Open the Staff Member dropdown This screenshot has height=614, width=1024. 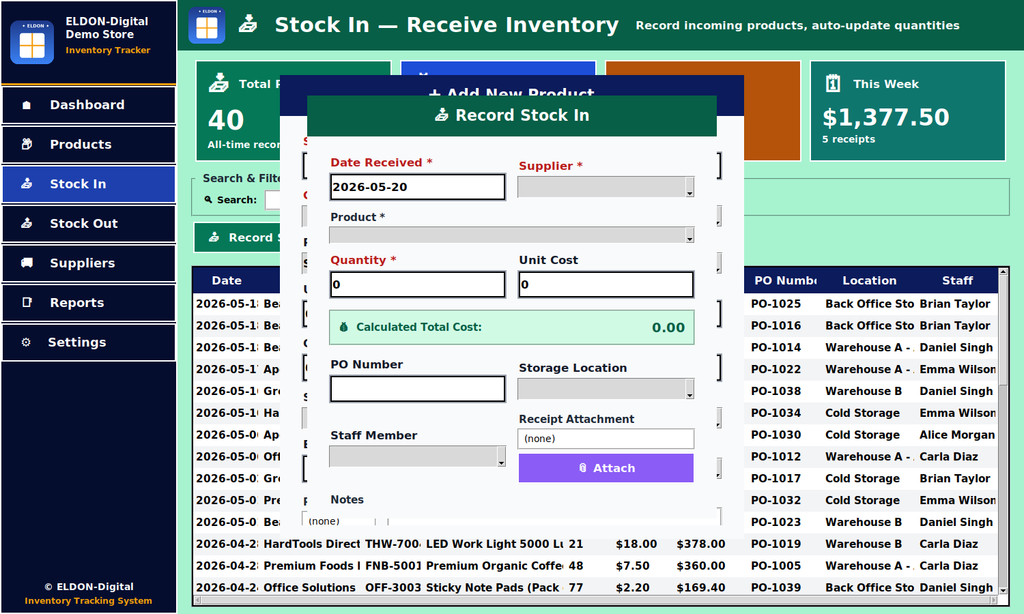pos(417,457)
